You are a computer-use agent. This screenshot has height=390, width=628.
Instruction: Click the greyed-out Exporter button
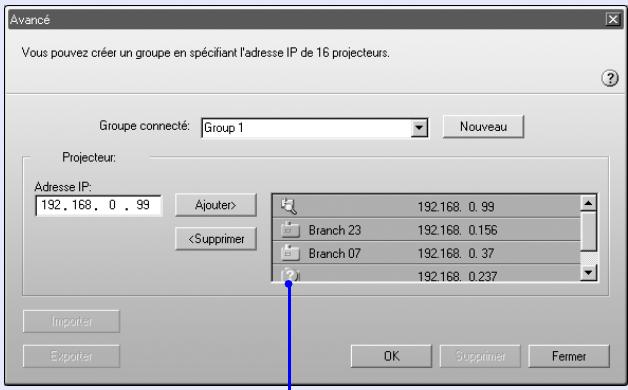(x=71, y=356)
